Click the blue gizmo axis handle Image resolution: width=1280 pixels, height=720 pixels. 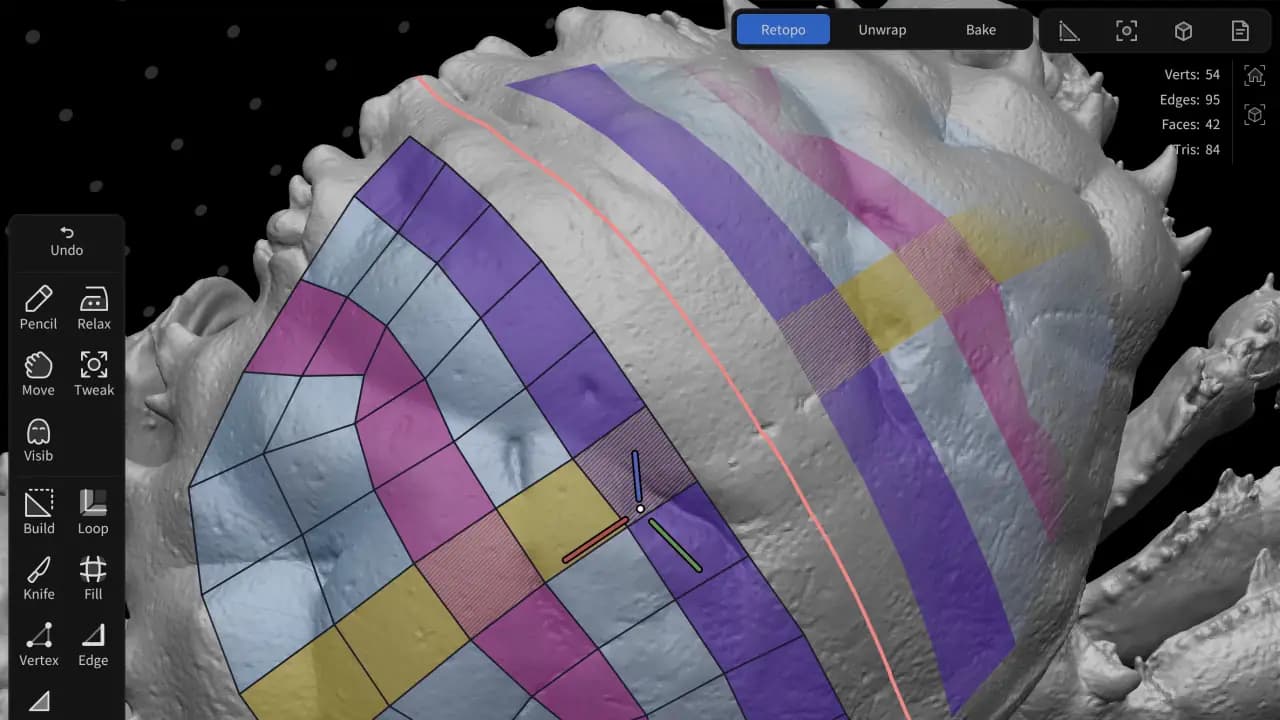tap(636, 476)
